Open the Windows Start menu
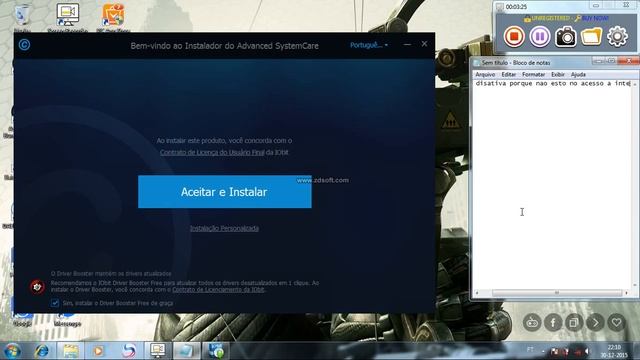This screenshot has width=640, height=360. pos(13,351)
